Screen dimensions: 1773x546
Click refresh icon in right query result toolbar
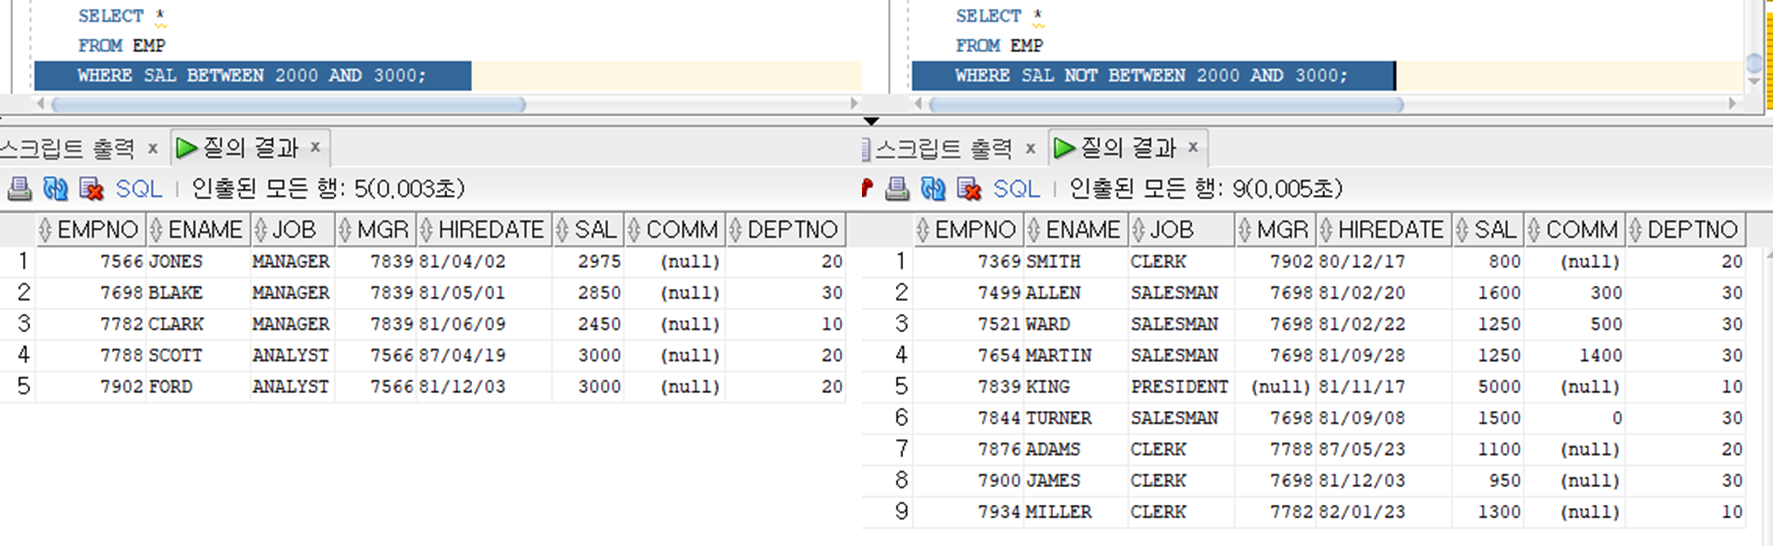pos(933,188)
